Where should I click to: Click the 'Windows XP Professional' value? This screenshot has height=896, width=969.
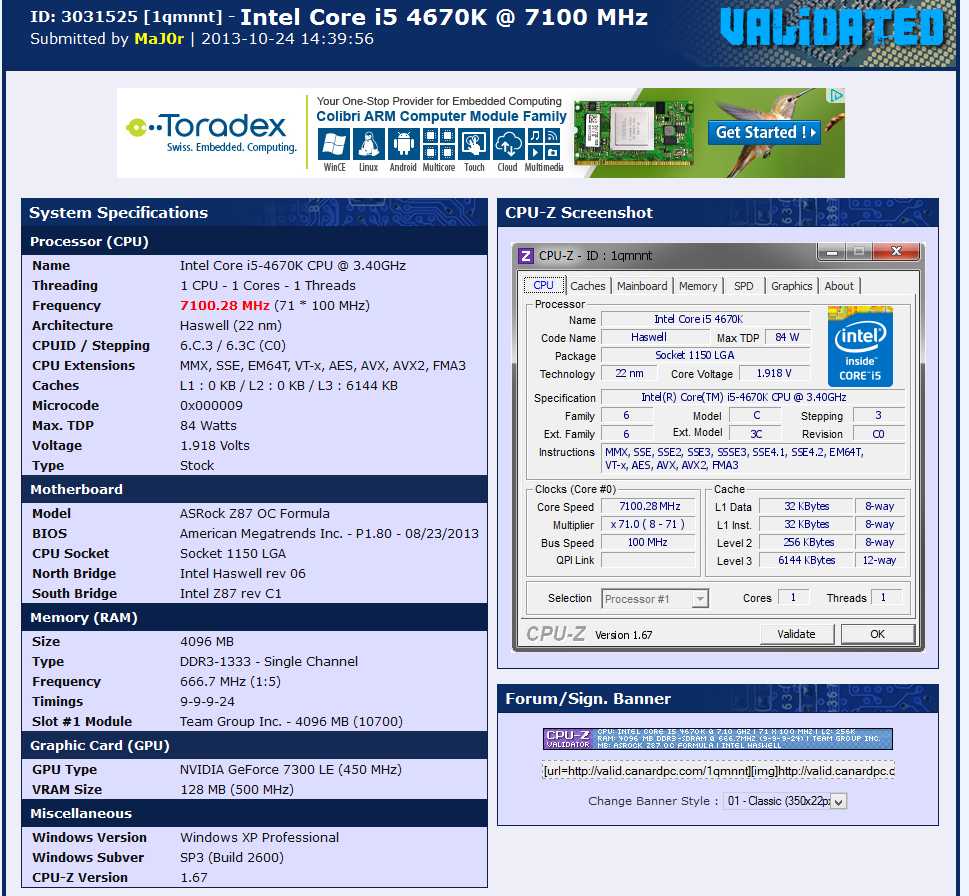pyautogui.click(x=260, y=837)
